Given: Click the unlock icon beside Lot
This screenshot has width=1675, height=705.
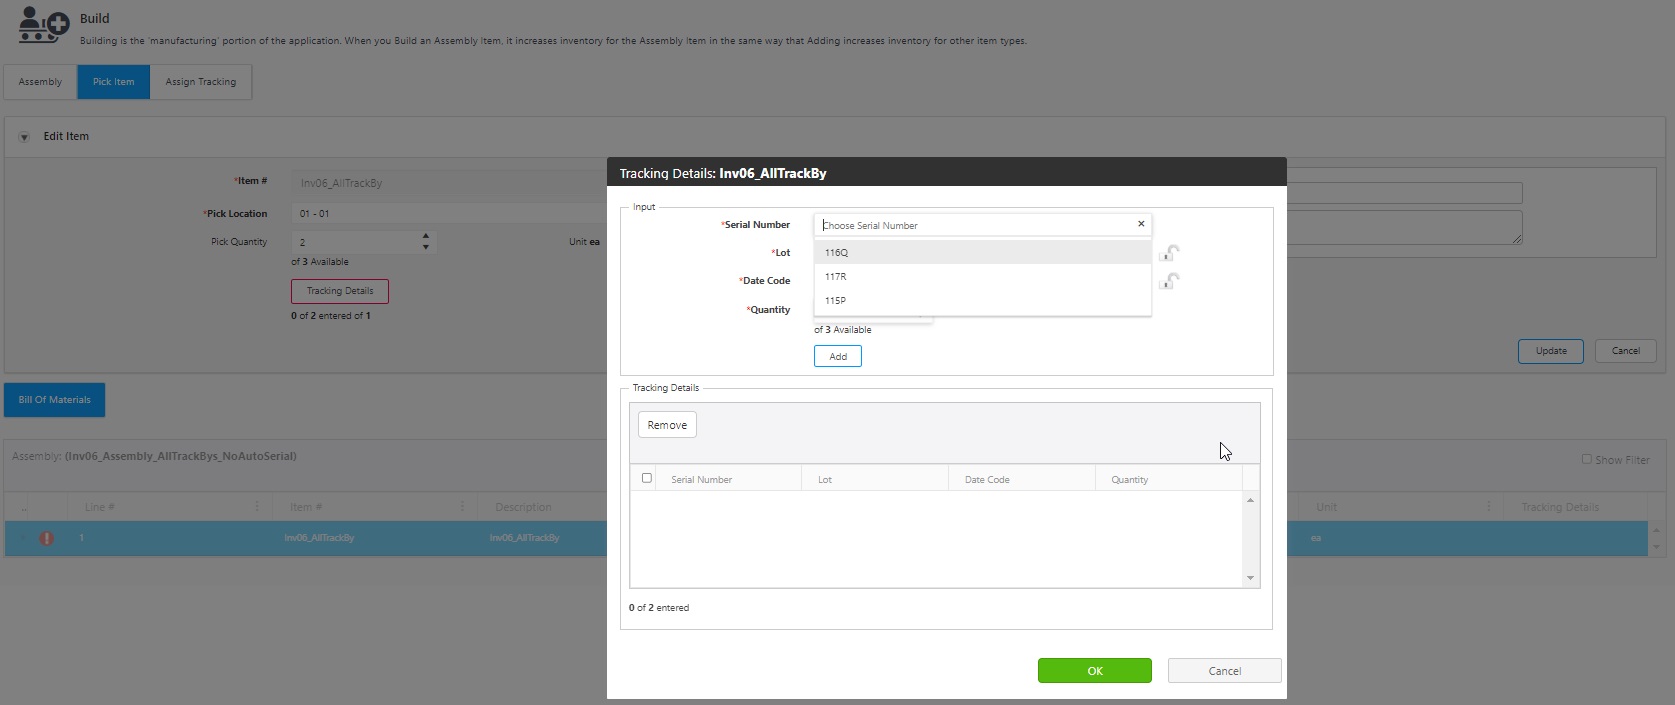Looking at the screenshot, I should point(1168,253).
